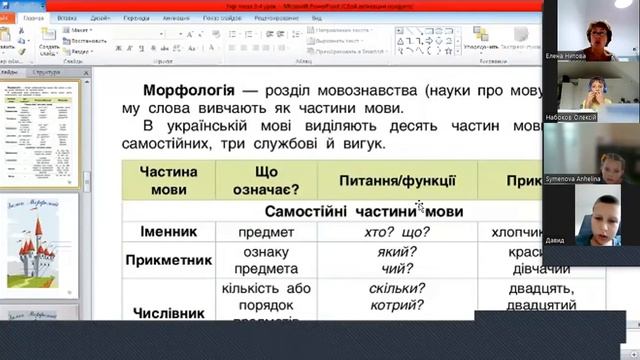Viewport: 640px width, 360px height.
Task: Click the Change Case Aa icon
Action: pos(192,48)
